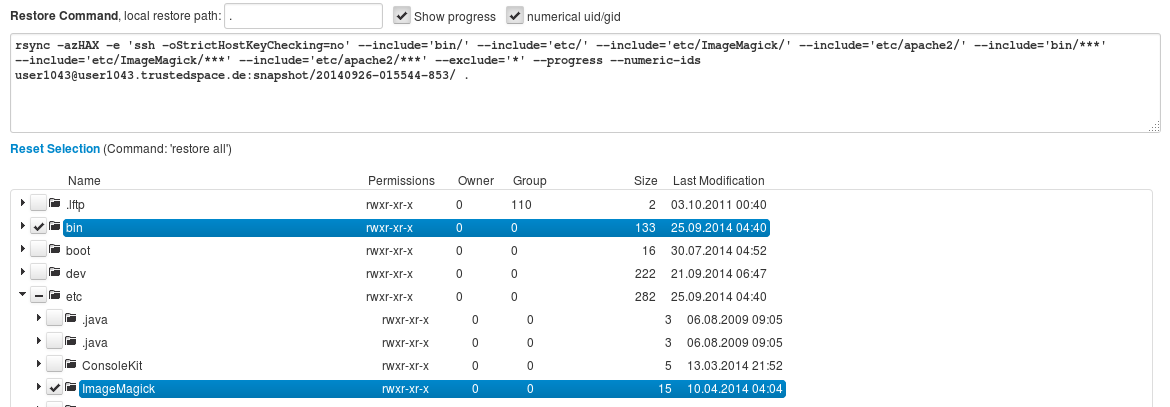1170x407 pixels.
Task: Click the dev folder icon
Action: click(55, 274)
